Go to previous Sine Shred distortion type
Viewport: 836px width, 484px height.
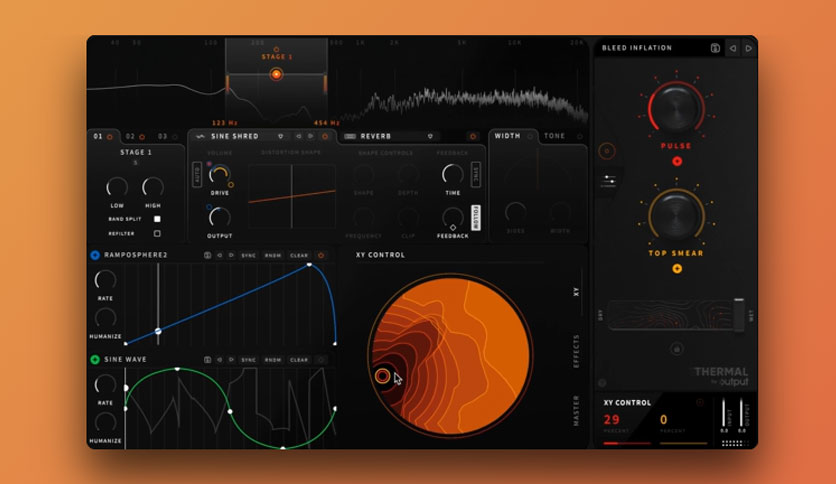(299, 136)
